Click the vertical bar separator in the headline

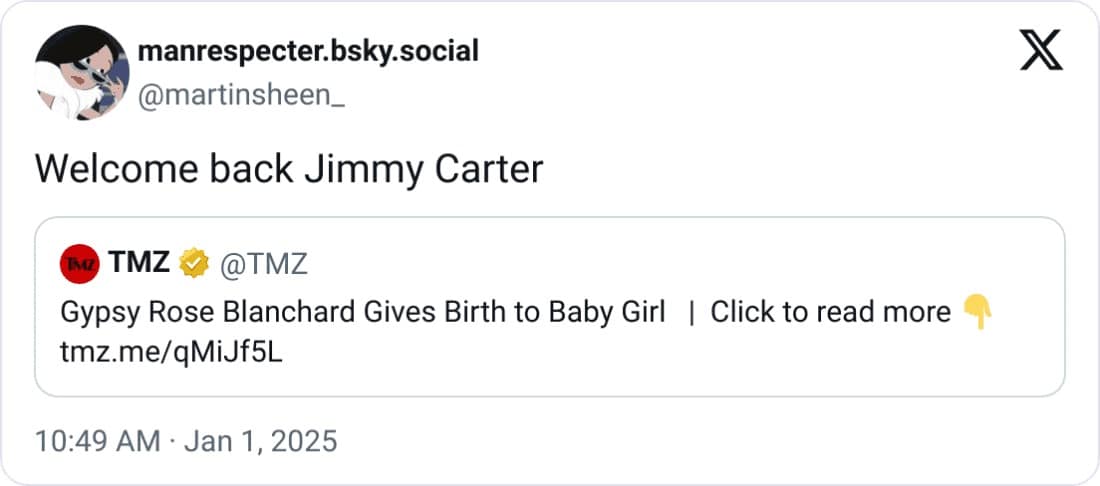pyautogui.click(x=691, y=312)
